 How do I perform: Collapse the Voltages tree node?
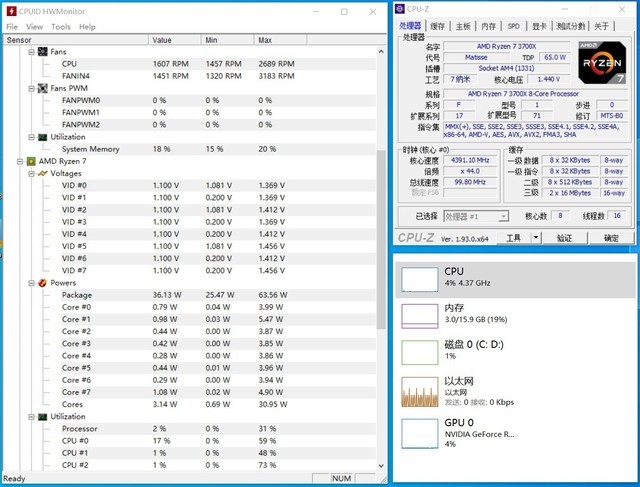[x=31, y=173]
